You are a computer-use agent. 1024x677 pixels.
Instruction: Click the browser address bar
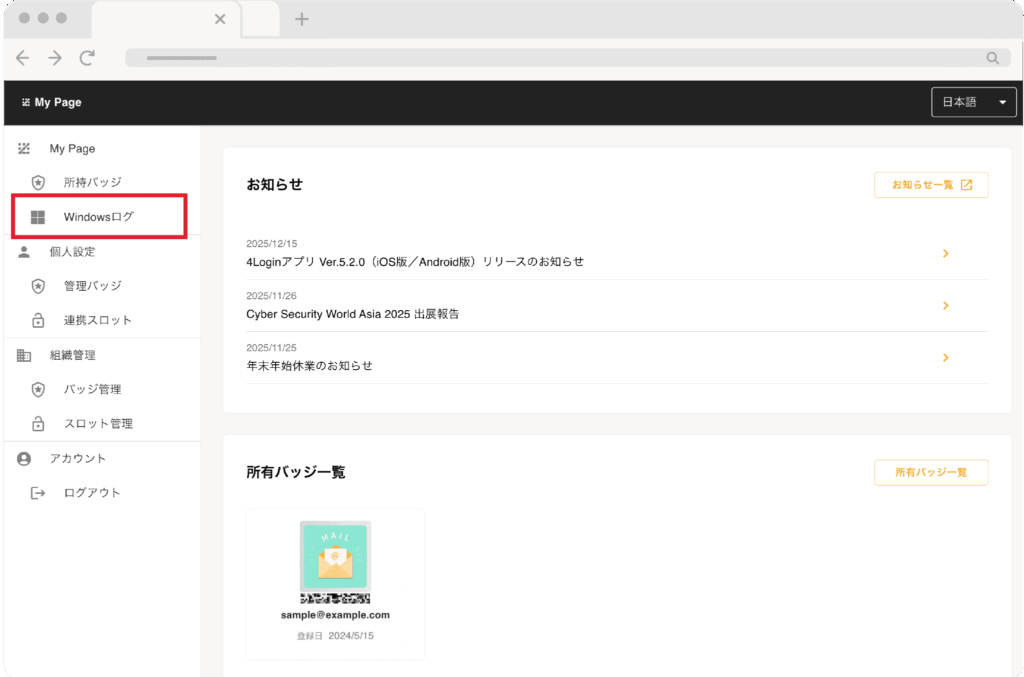click(560, 58)
